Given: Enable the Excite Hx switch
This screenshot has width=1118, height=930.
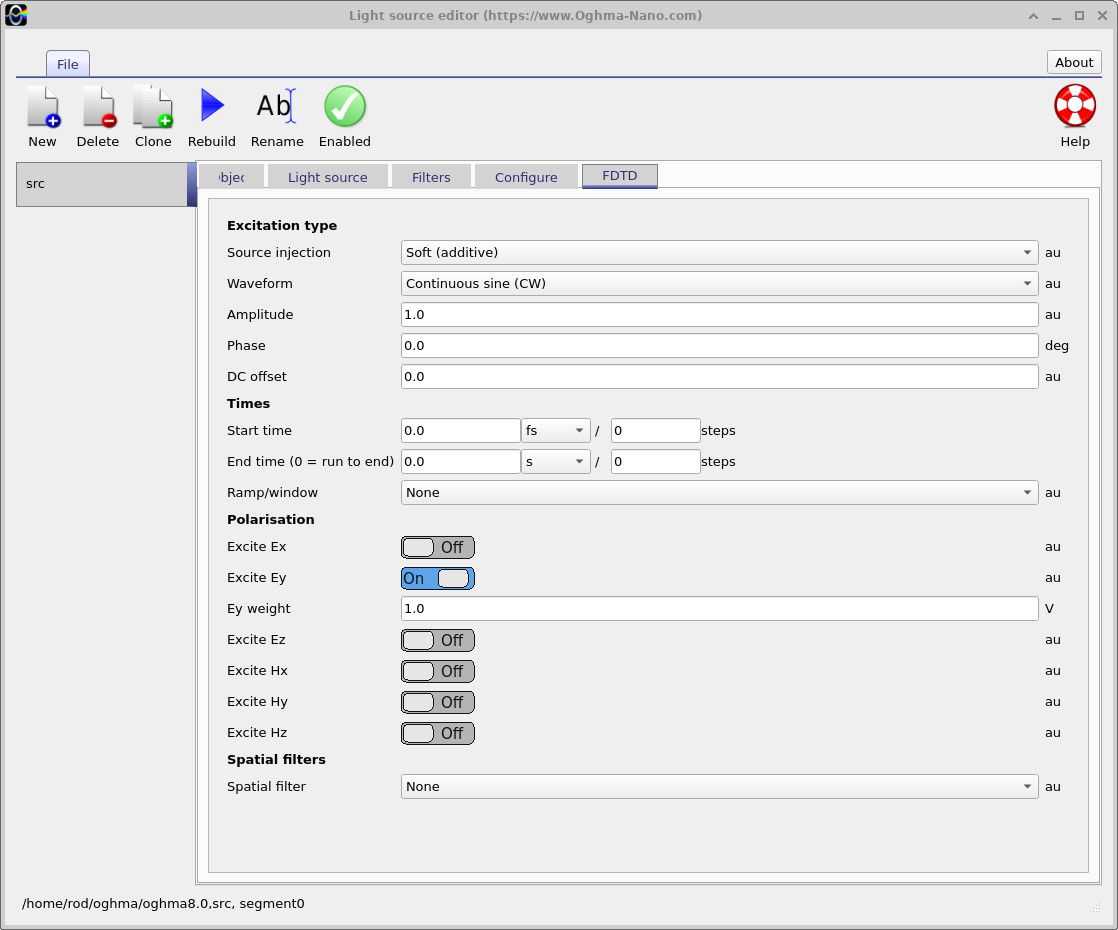Looking at the screenshot, I should [437, 671].
